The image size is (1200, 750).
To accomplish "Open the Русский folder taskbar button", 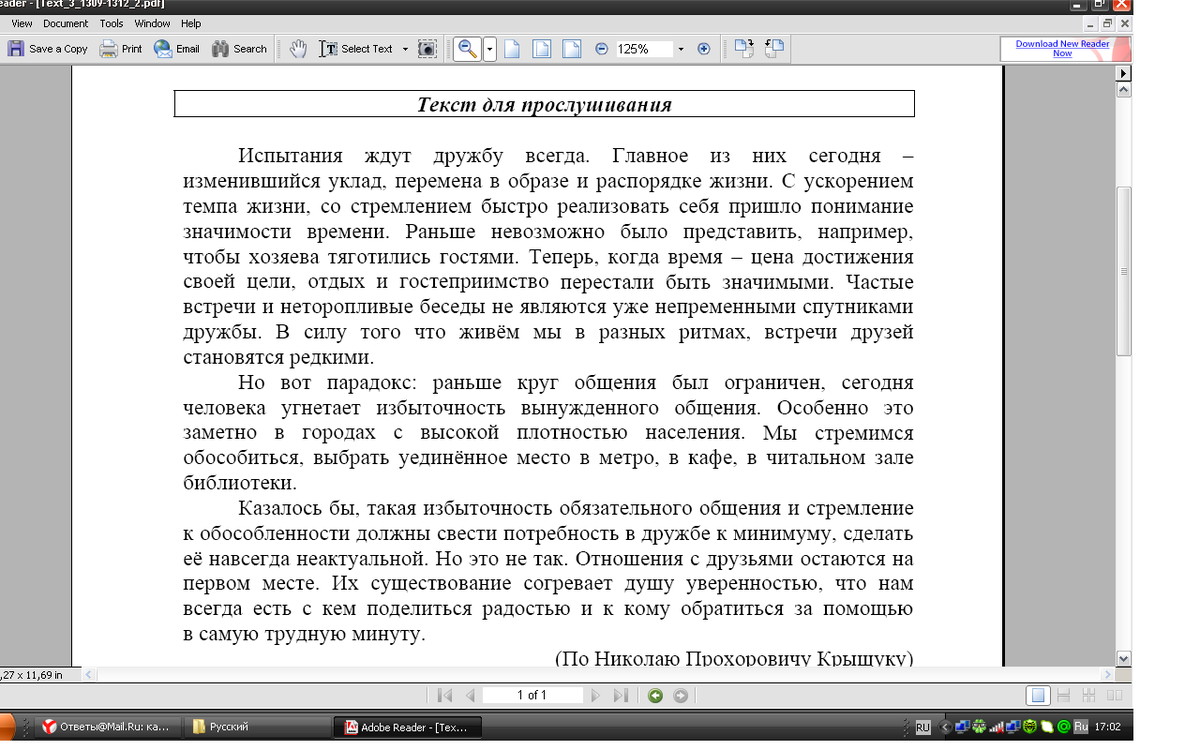I will coord(259,727).
